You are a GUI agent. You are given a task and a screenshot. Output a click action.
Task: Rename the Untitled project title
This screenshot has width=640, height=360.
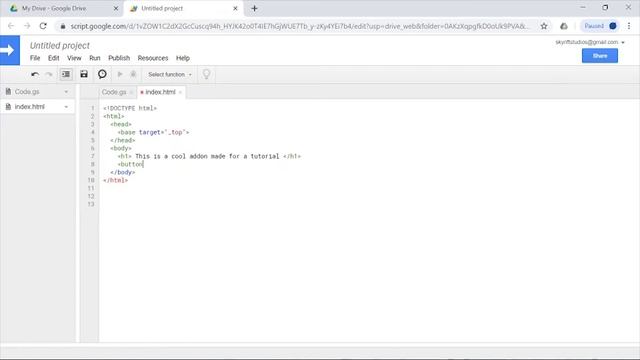[60, 45]
